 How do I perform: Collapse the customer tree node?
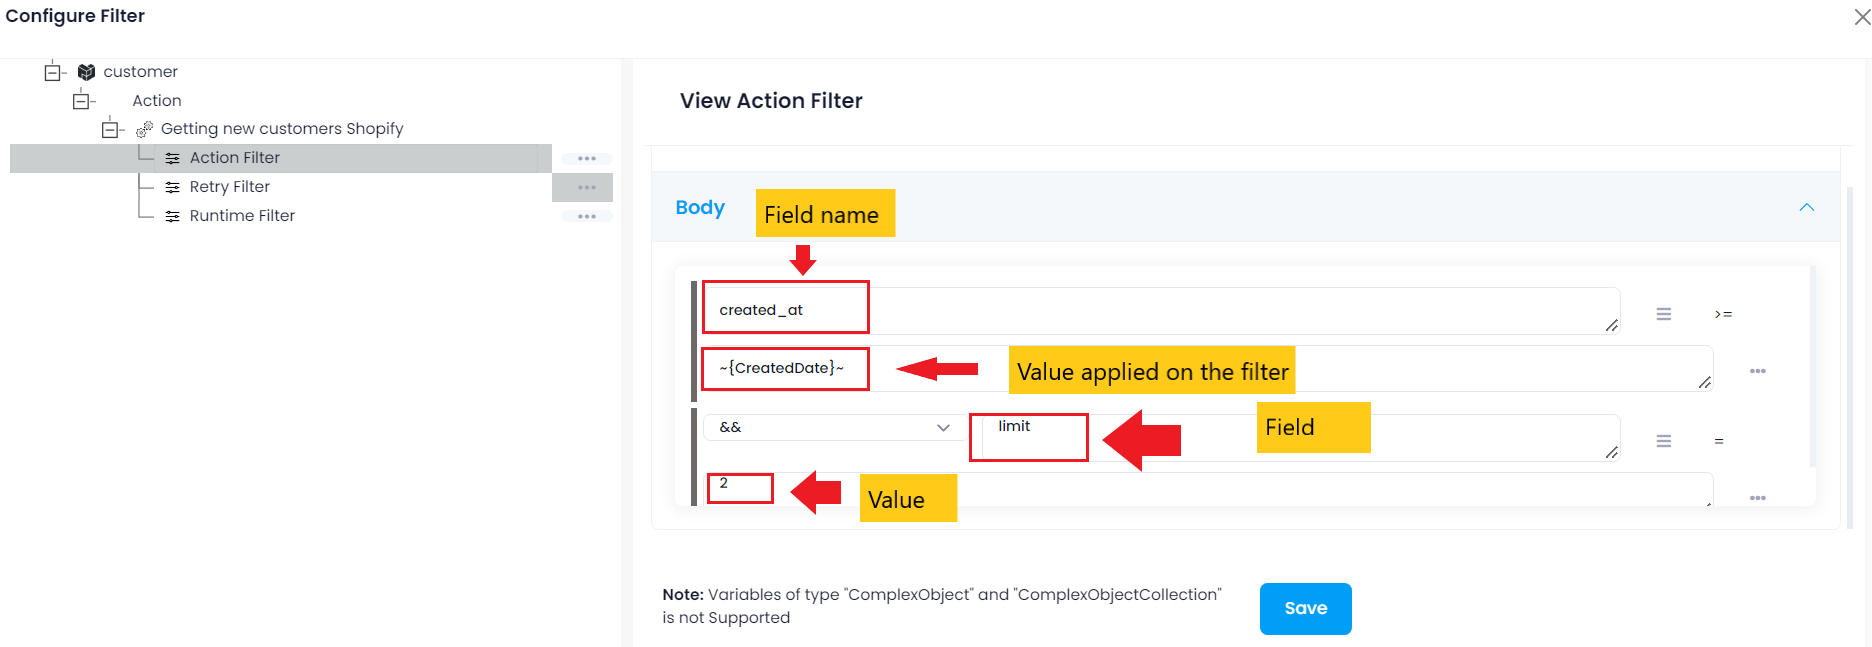[53, 72]
